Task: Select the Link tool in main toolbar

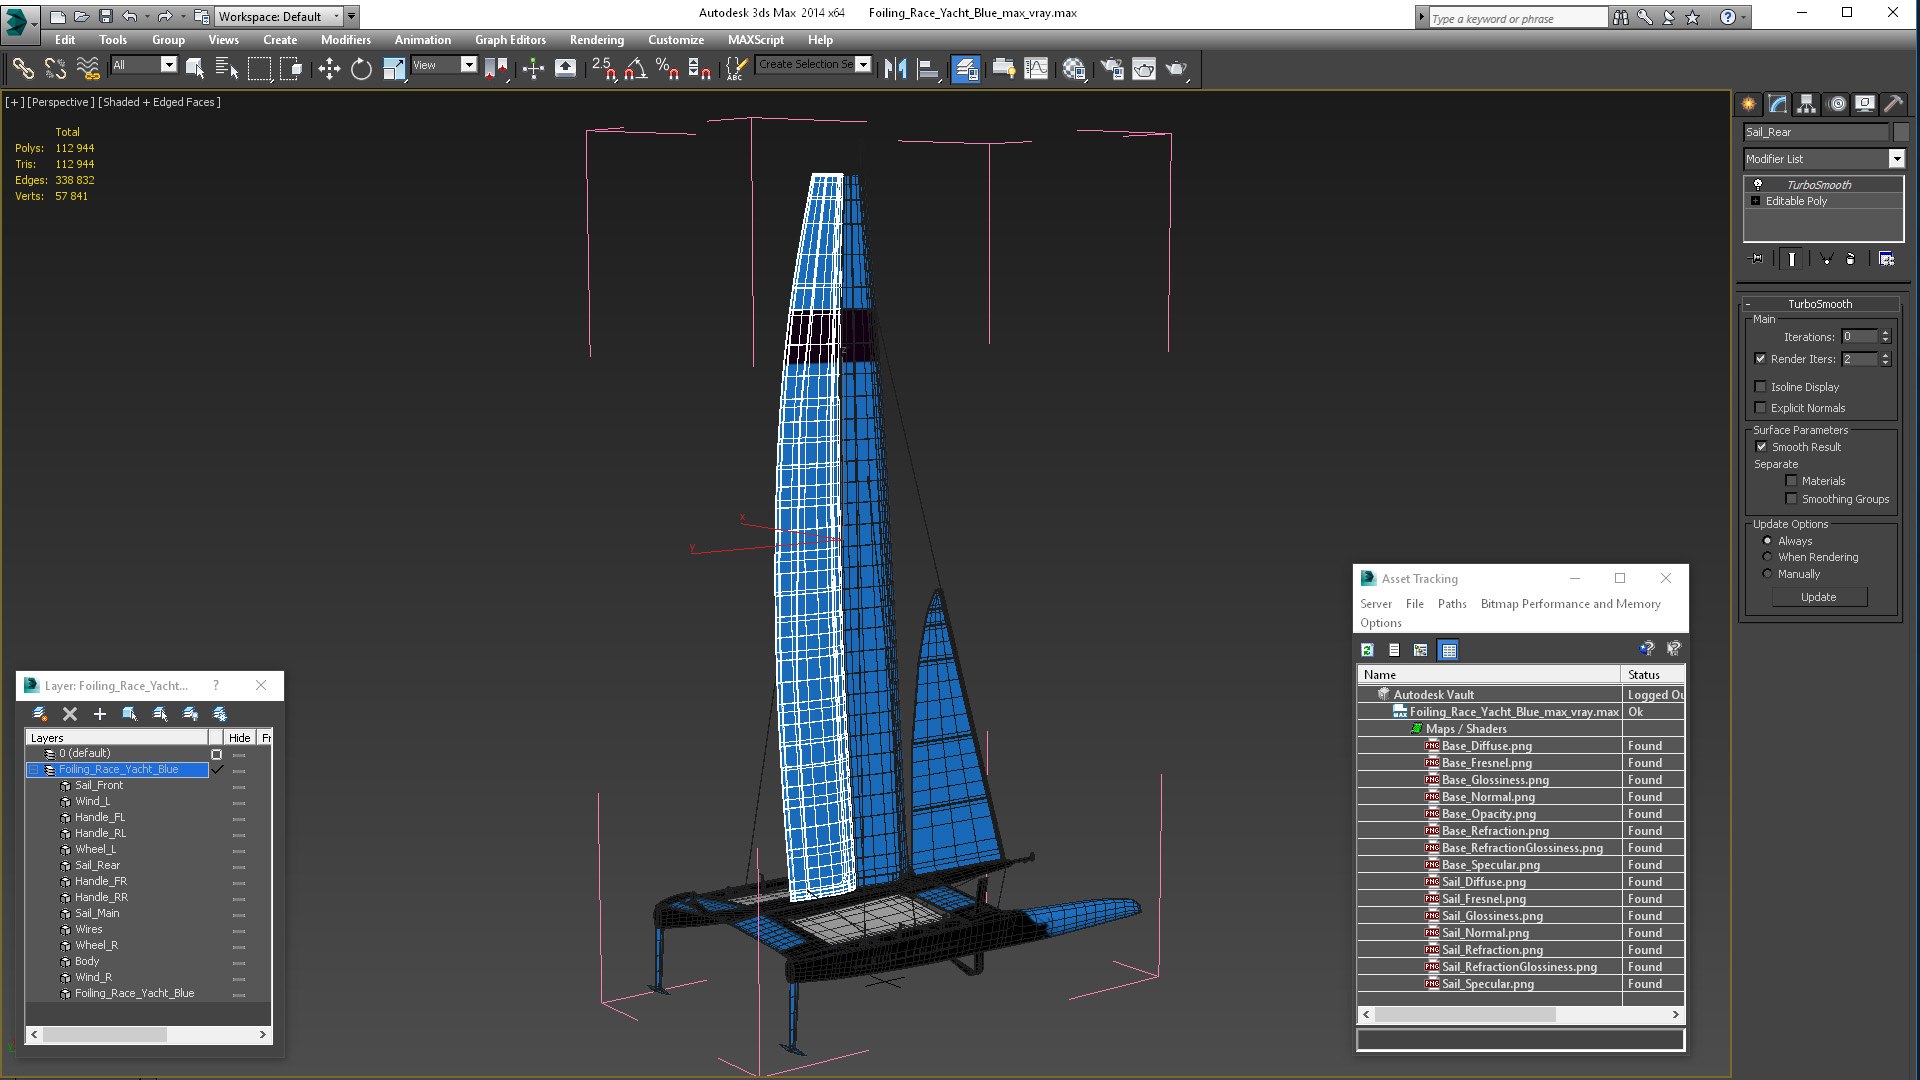Action: coord(22,68)
